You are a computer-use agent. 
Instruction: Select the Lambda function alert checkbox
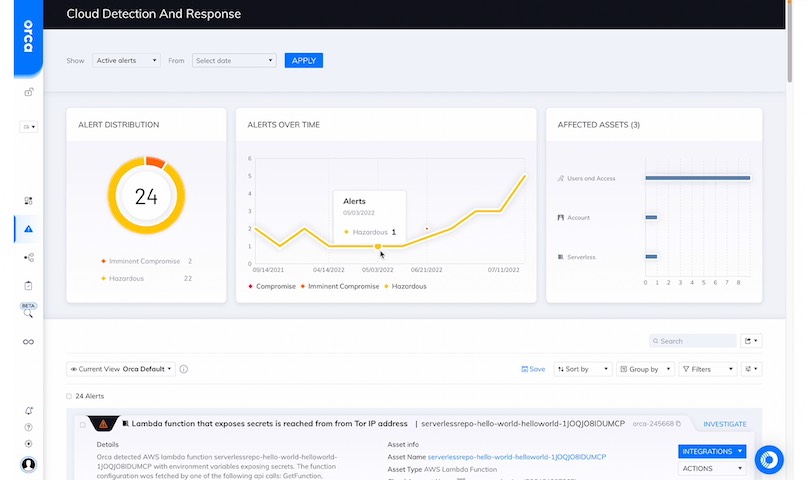[x=83, y=424]
